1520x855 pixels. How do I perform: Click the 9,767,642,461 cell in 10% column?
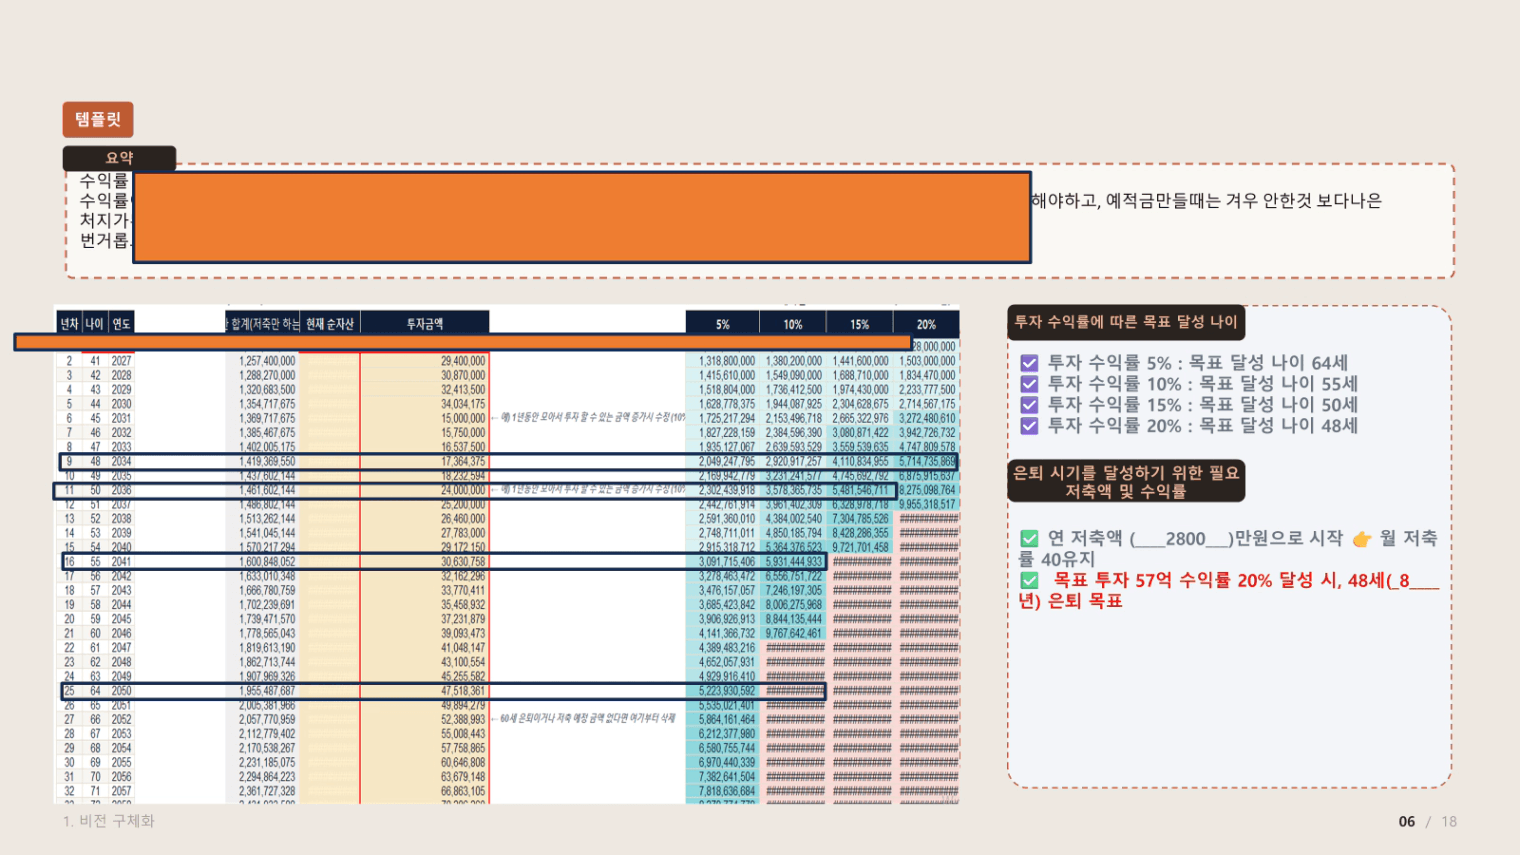coord(794,633)
